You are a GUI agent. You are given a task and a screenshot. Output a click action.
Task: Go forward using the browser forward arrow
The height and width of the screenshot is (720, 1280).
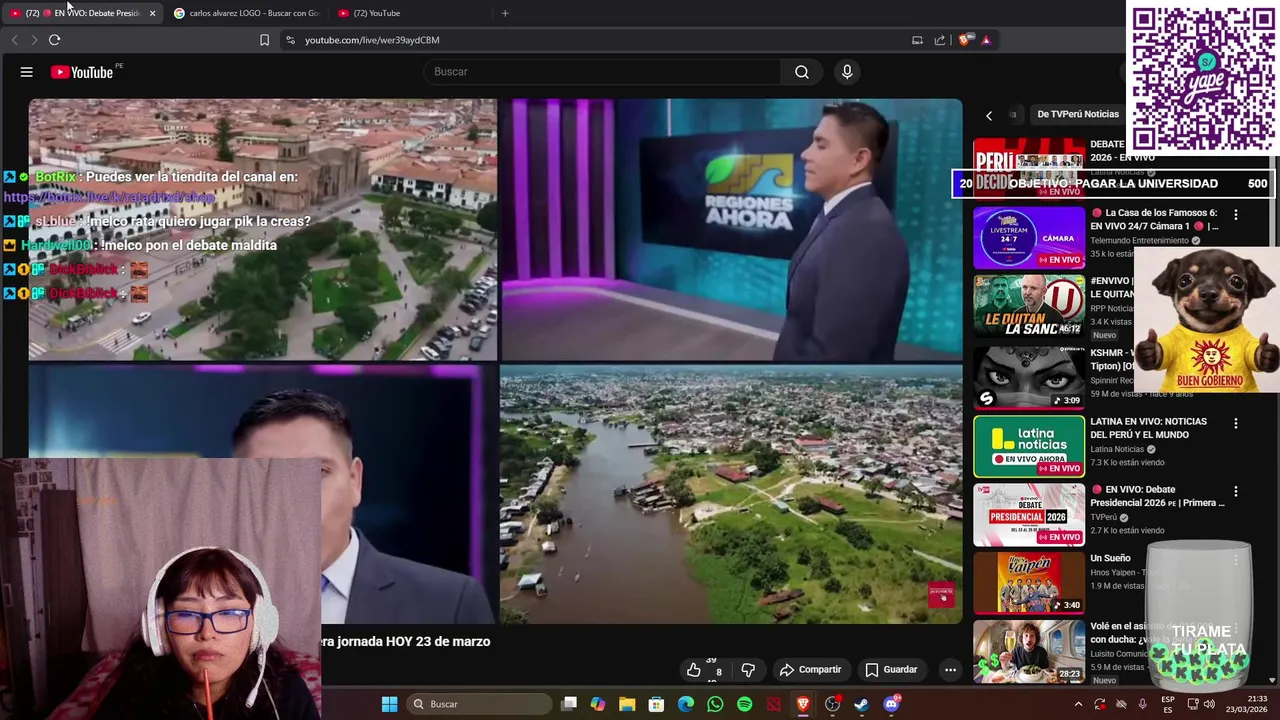[x=34, y=40]
